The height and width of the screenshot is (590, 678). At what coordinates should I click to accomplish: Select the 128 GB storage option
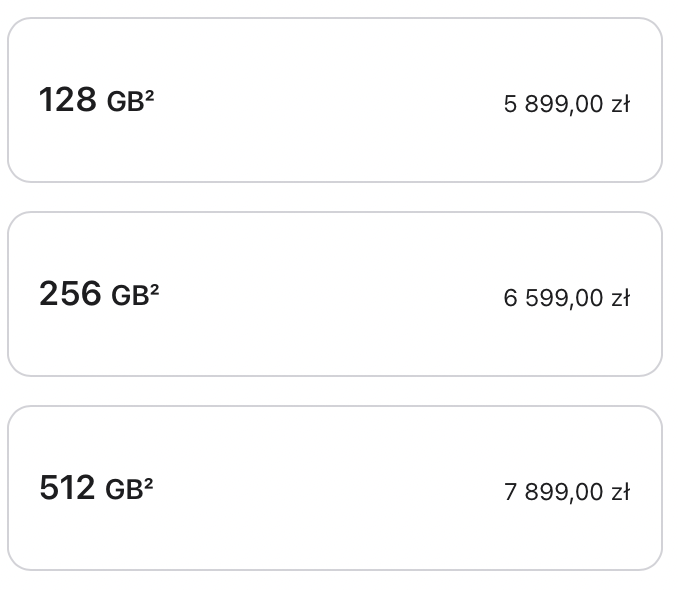(335, 100)
